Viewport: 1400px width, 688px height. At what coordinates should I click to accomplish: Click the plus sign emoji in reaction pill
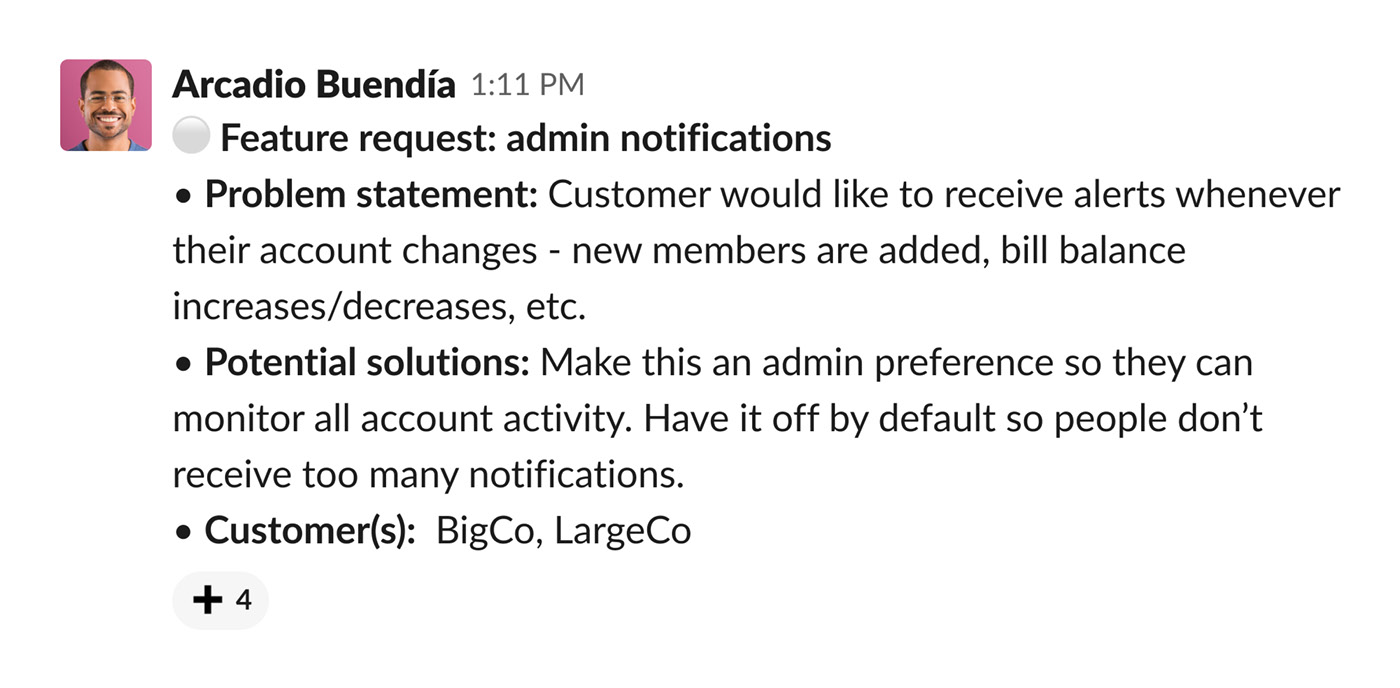point(207,600)
